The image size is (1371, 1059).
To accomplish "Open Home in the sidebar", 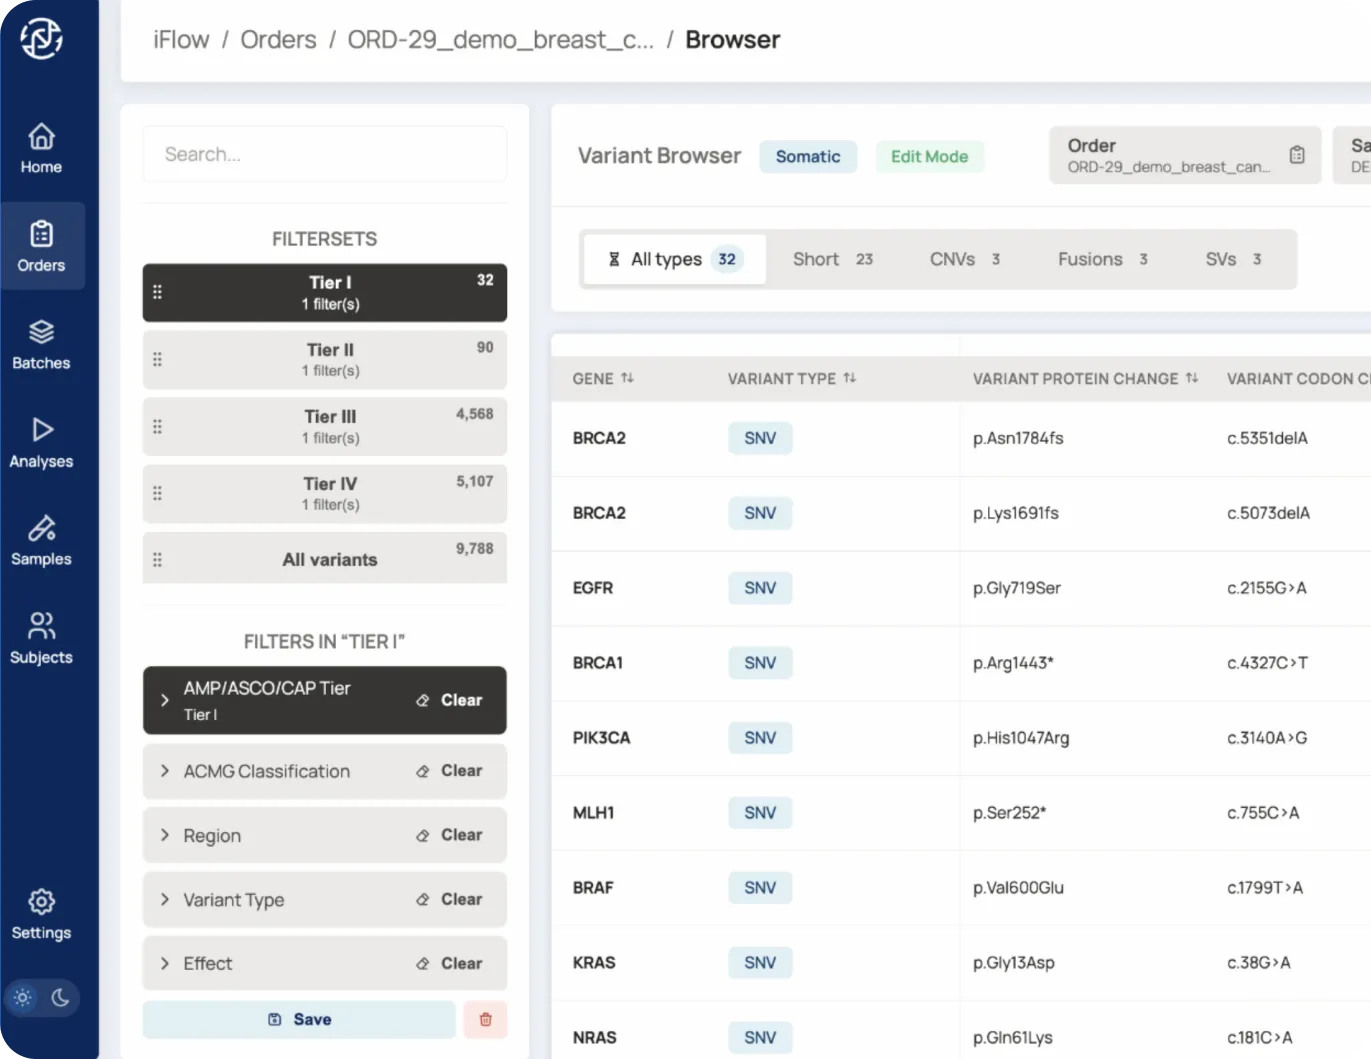I will tap(41, 148).
